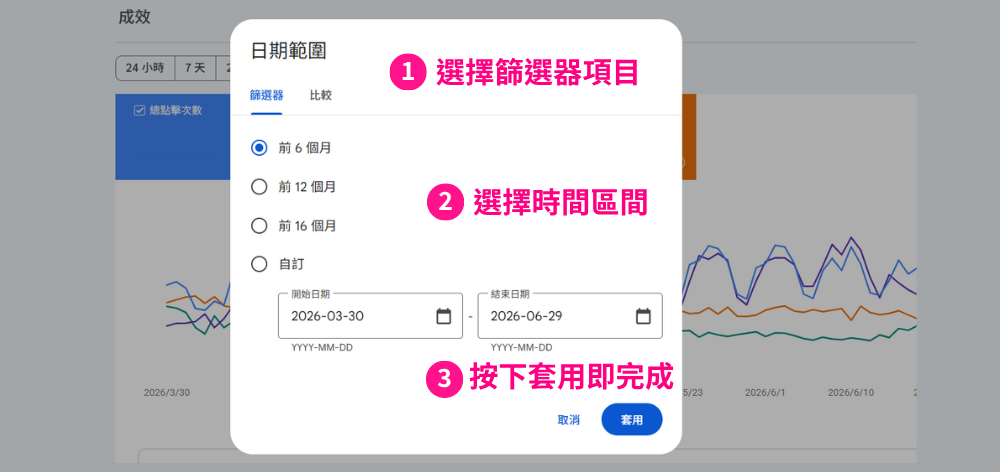Screen dimensions: 1000x472
Task: Select the 前 6 個月 radio option
Action: tap(259, 148)
